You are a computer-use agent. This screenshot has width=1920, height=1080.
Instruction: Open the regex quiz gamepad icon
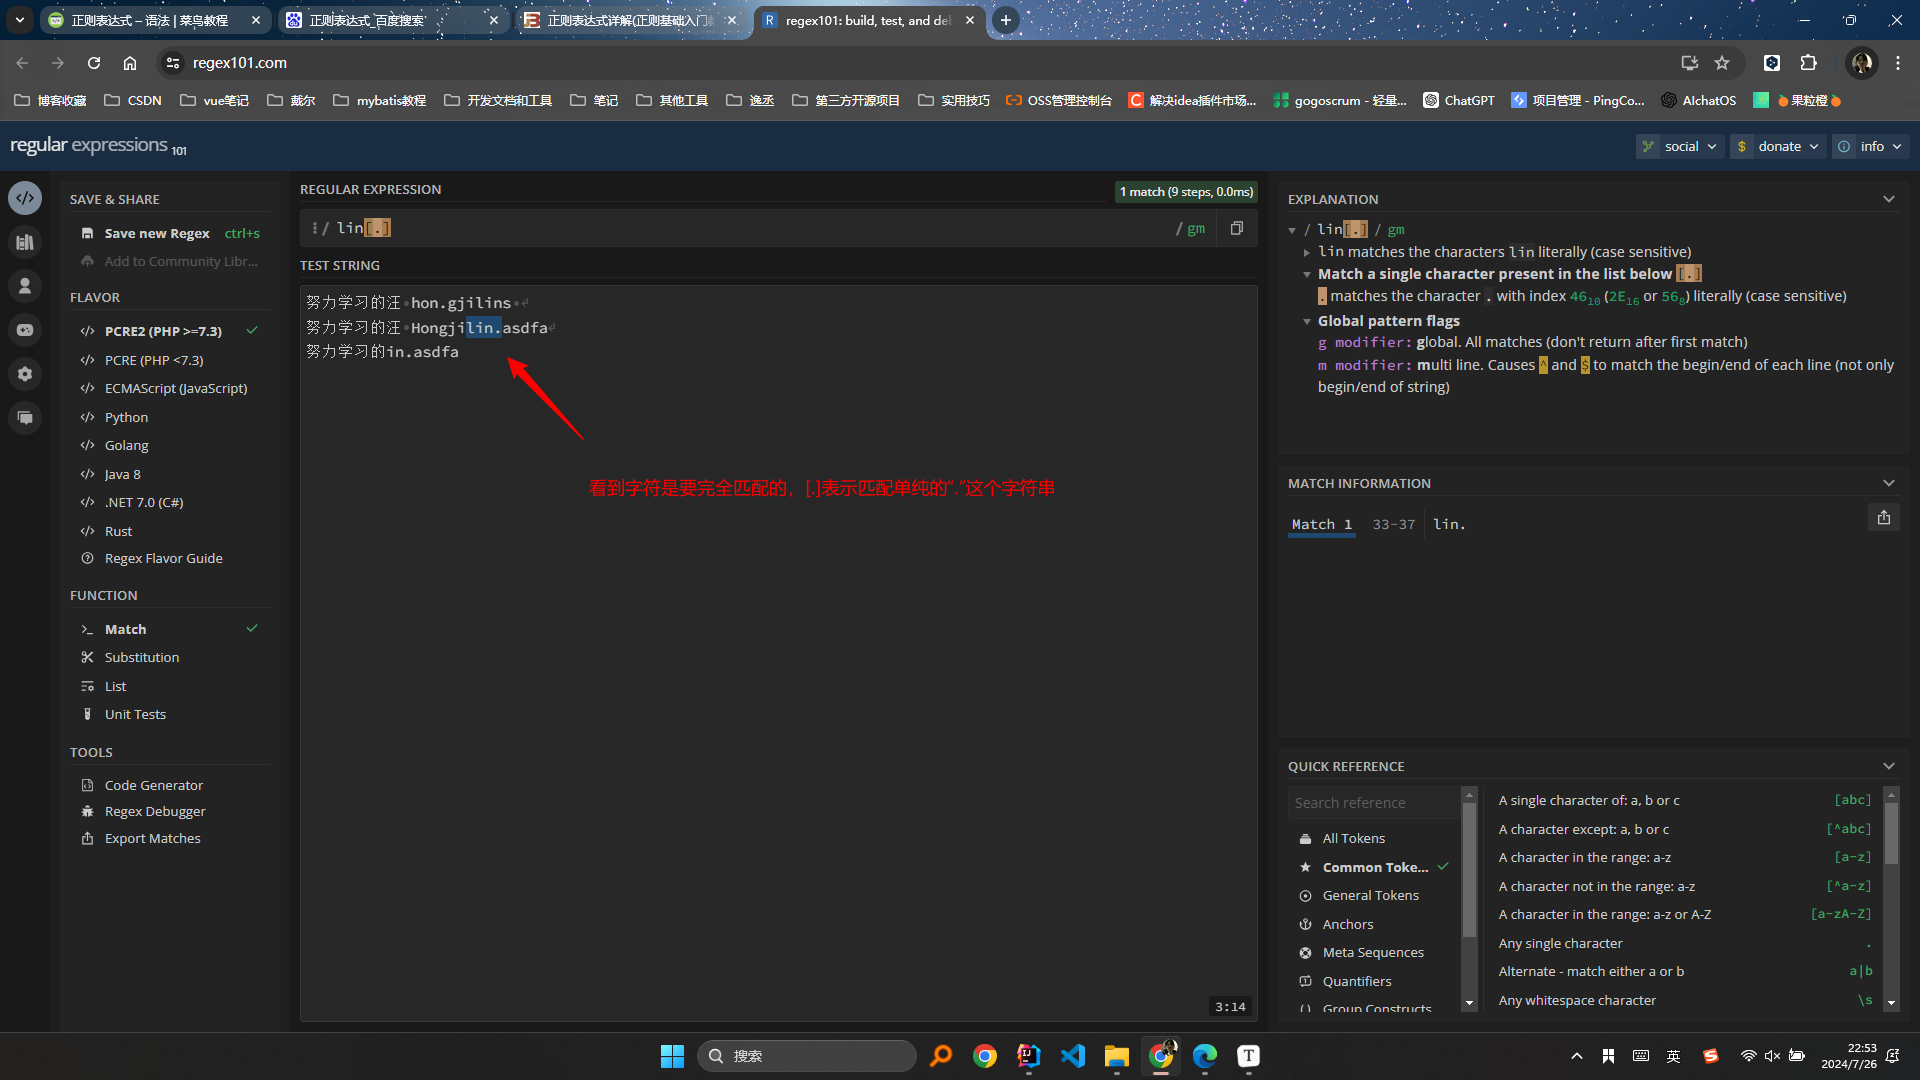(x=25, y=330)
